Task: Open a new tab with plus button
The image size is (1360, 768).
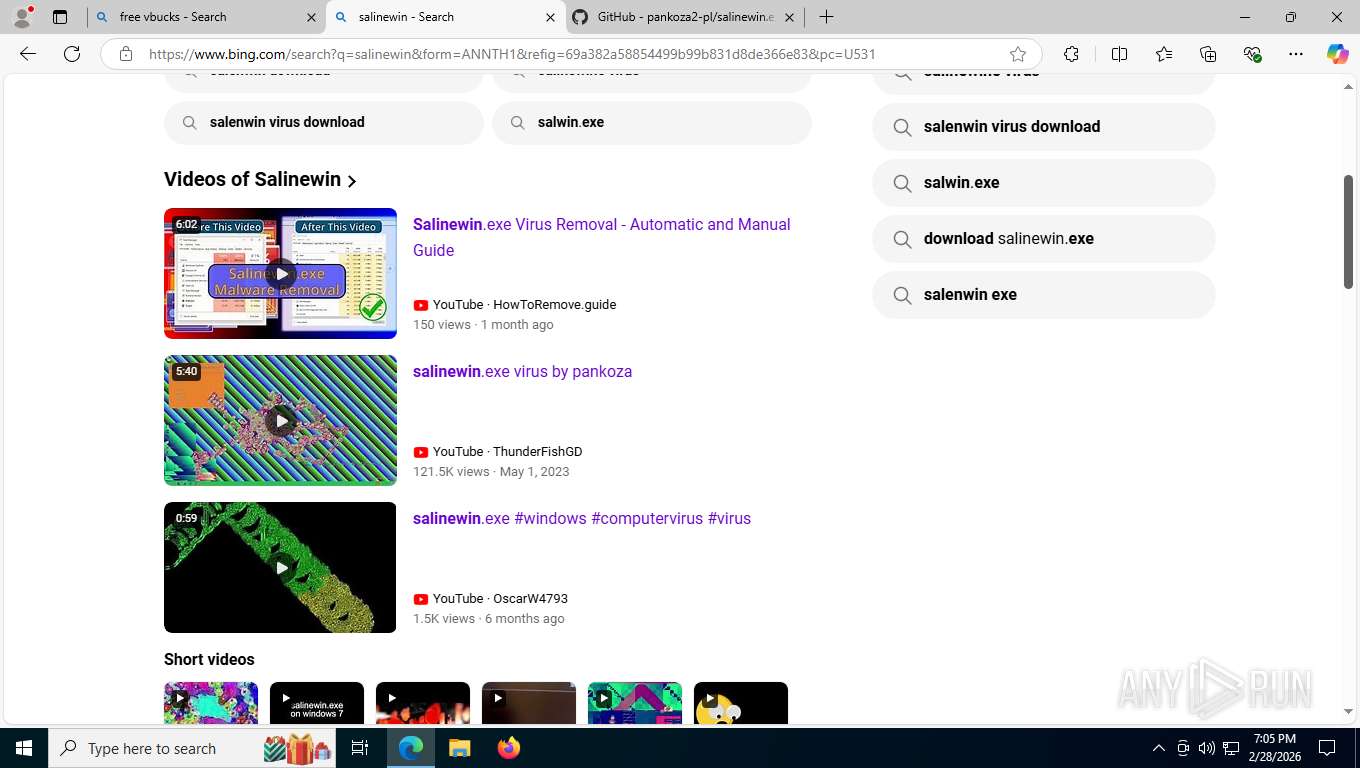Action: pos(826,17)
